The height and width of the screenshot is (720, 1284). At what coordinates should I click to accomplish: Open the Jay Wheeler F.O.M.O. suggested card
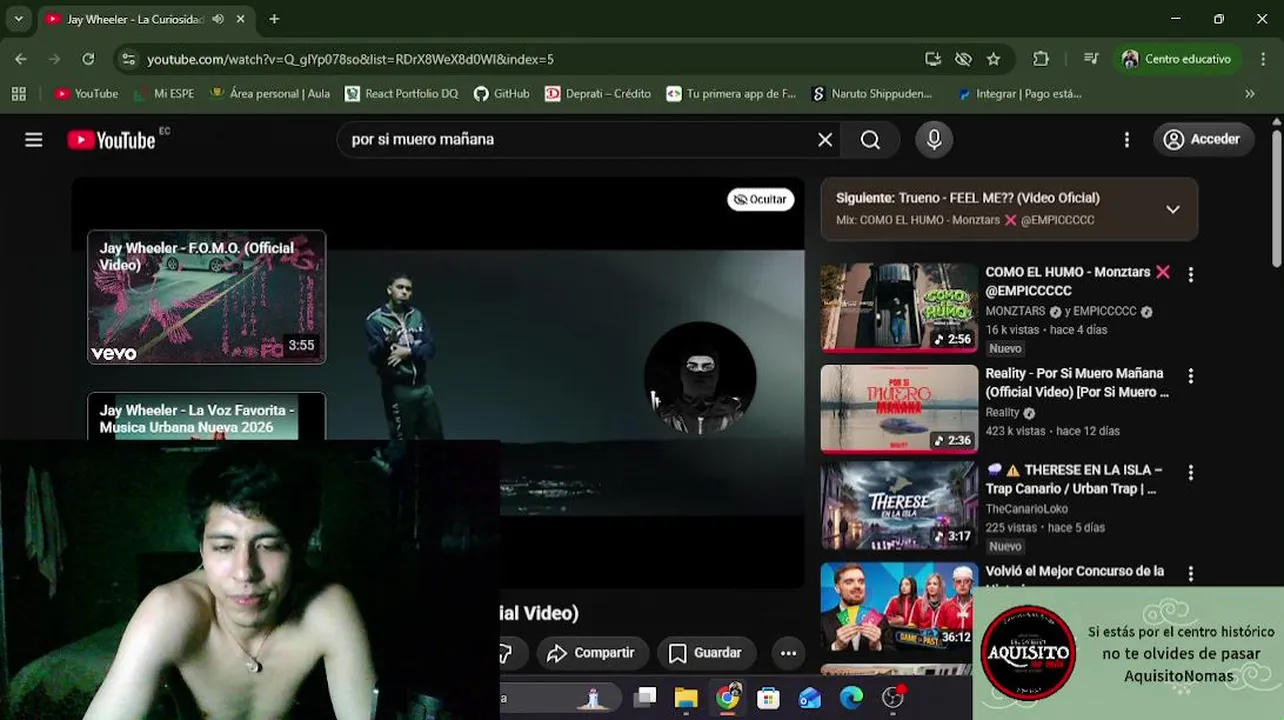coord(206,297)
